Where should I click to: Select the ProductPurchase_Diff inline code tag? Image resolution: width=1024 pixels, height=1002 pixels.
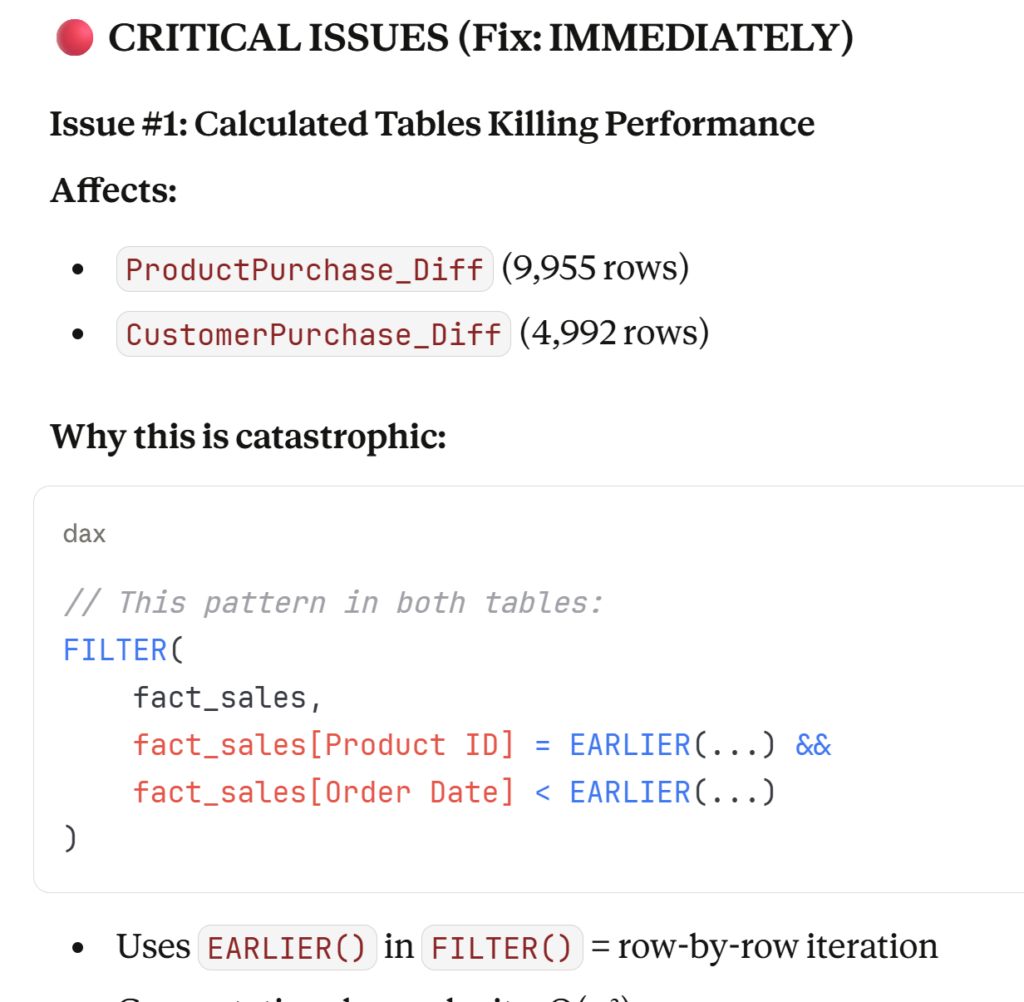coord(305,269)
